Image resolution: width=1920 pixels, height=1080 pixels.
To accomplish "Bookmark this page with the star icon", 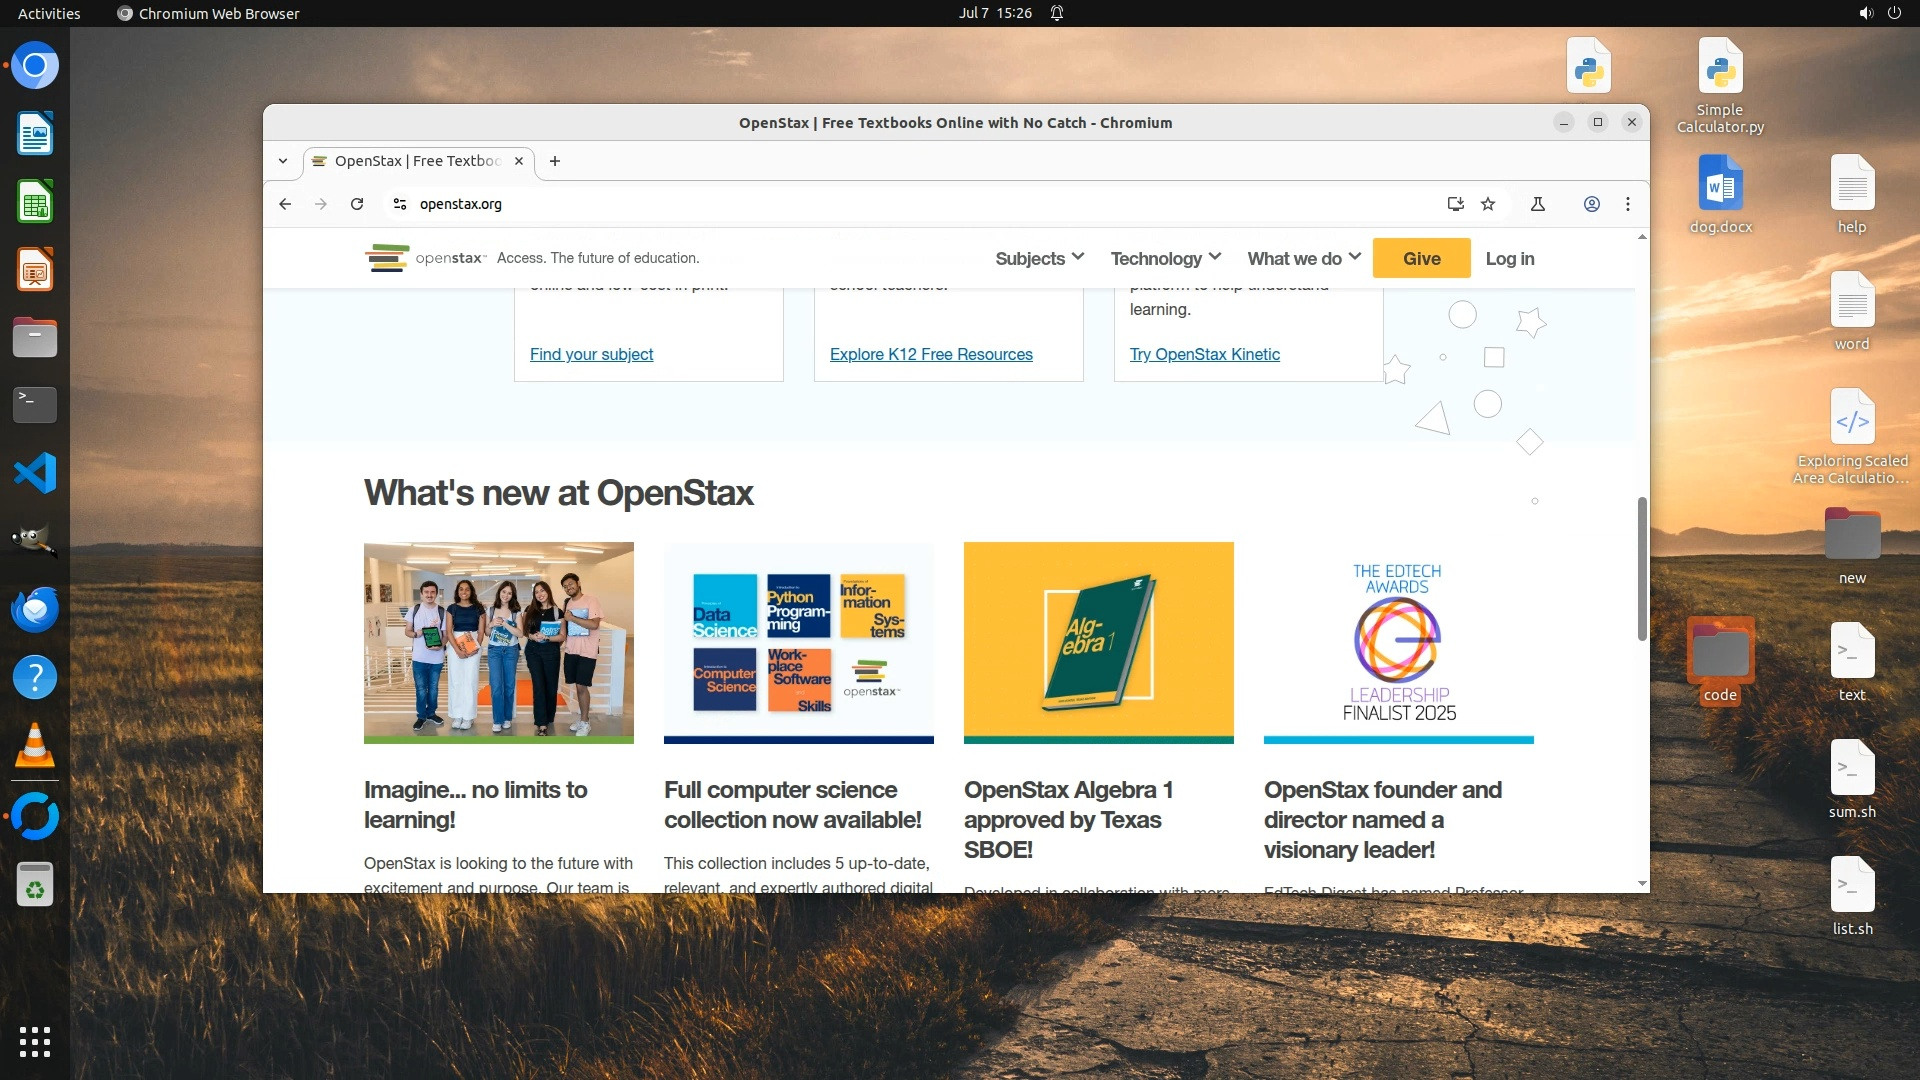I will click(1488, 204).
